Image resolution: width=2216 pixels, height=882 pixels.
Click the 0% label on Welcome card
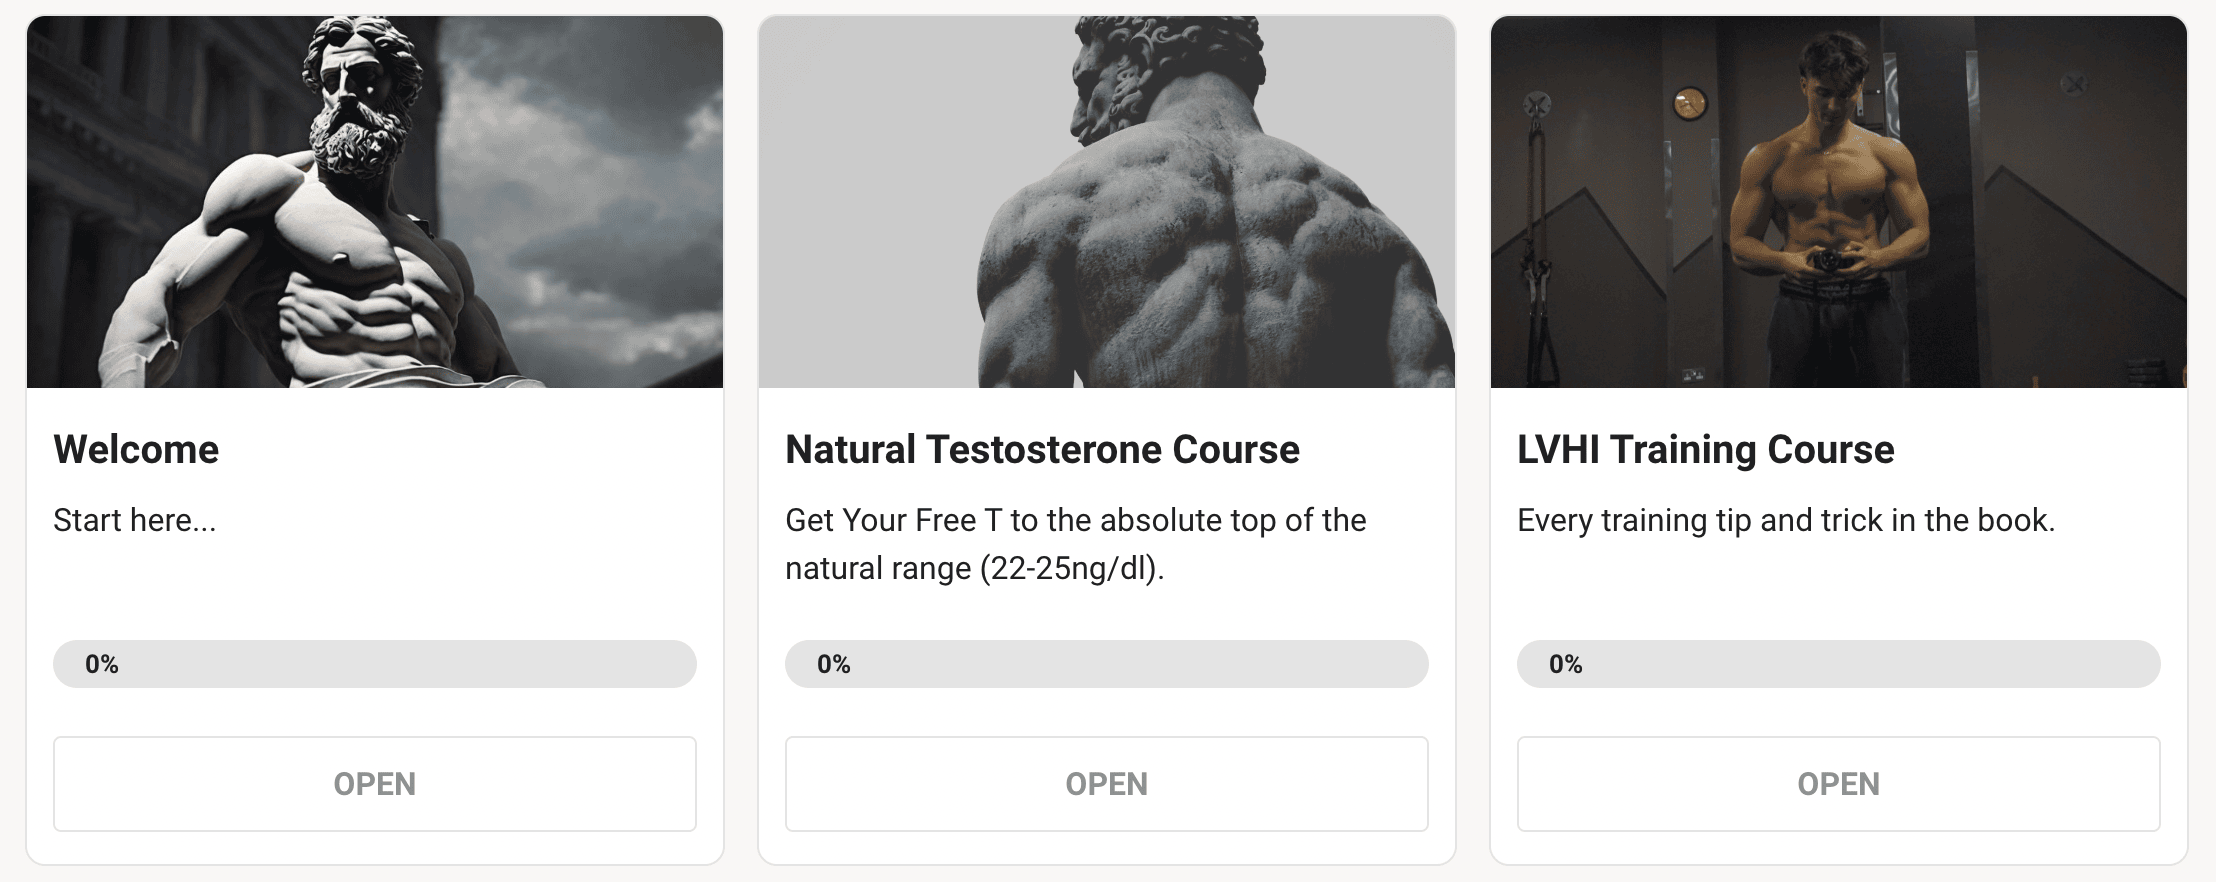(102, 664)
